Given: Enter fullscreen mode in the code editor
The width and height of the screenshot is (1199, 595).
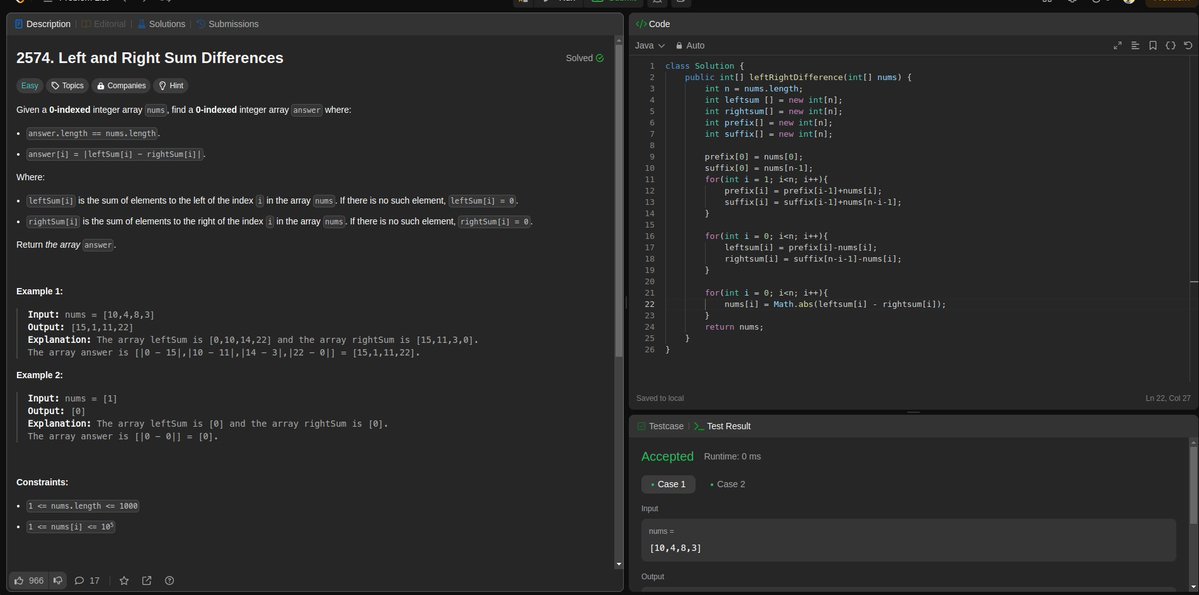Looking at the screenshot, I should click(x=1118, y=45).
